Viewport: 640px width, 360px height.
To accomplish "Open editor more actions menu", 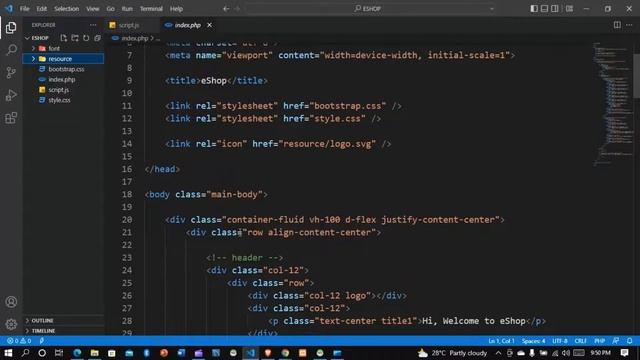I will pyautogui.click(x=629, y=25).
